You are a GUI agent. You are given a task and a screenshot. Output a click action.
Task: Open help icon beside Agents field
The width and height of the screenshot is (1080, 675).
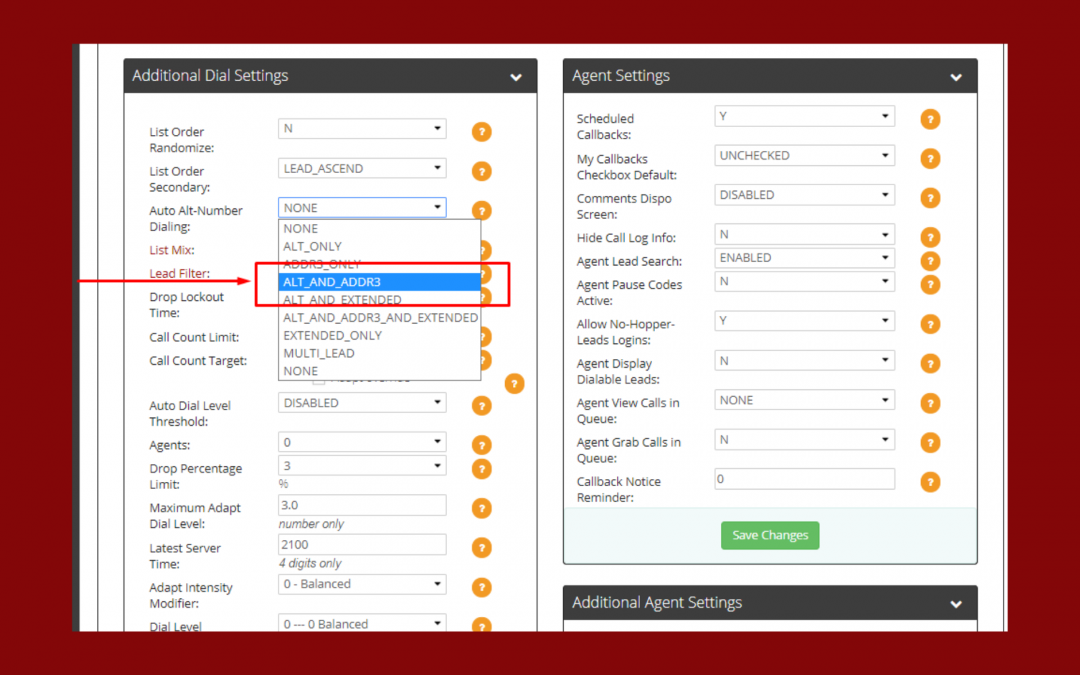481,445
